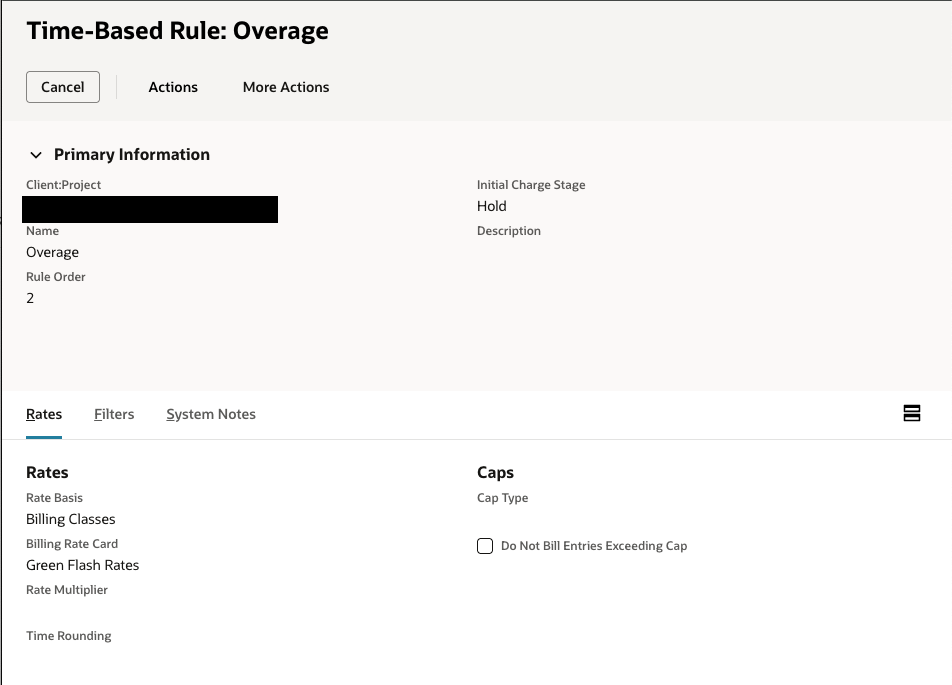Click the Rate Basis label
Viewport: 952px width, 685px height.
(x=54, y=497)
